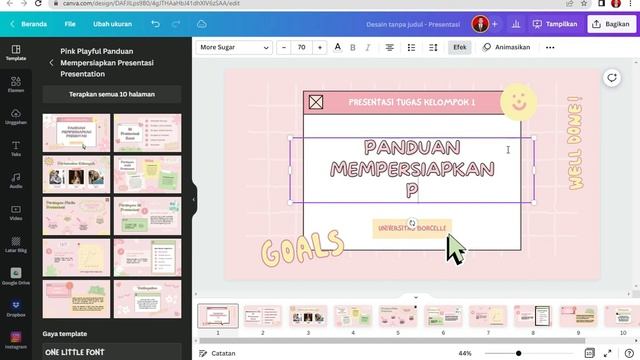Click the Tampilkan present button
This screenshot has height=360, width=640.
click(555, 24)
